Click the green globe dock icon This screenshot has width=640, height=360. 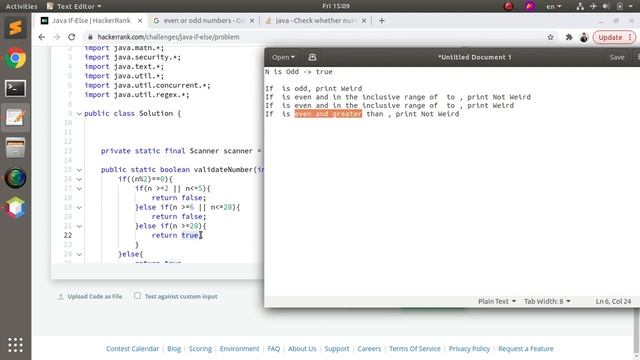[16, 178]
